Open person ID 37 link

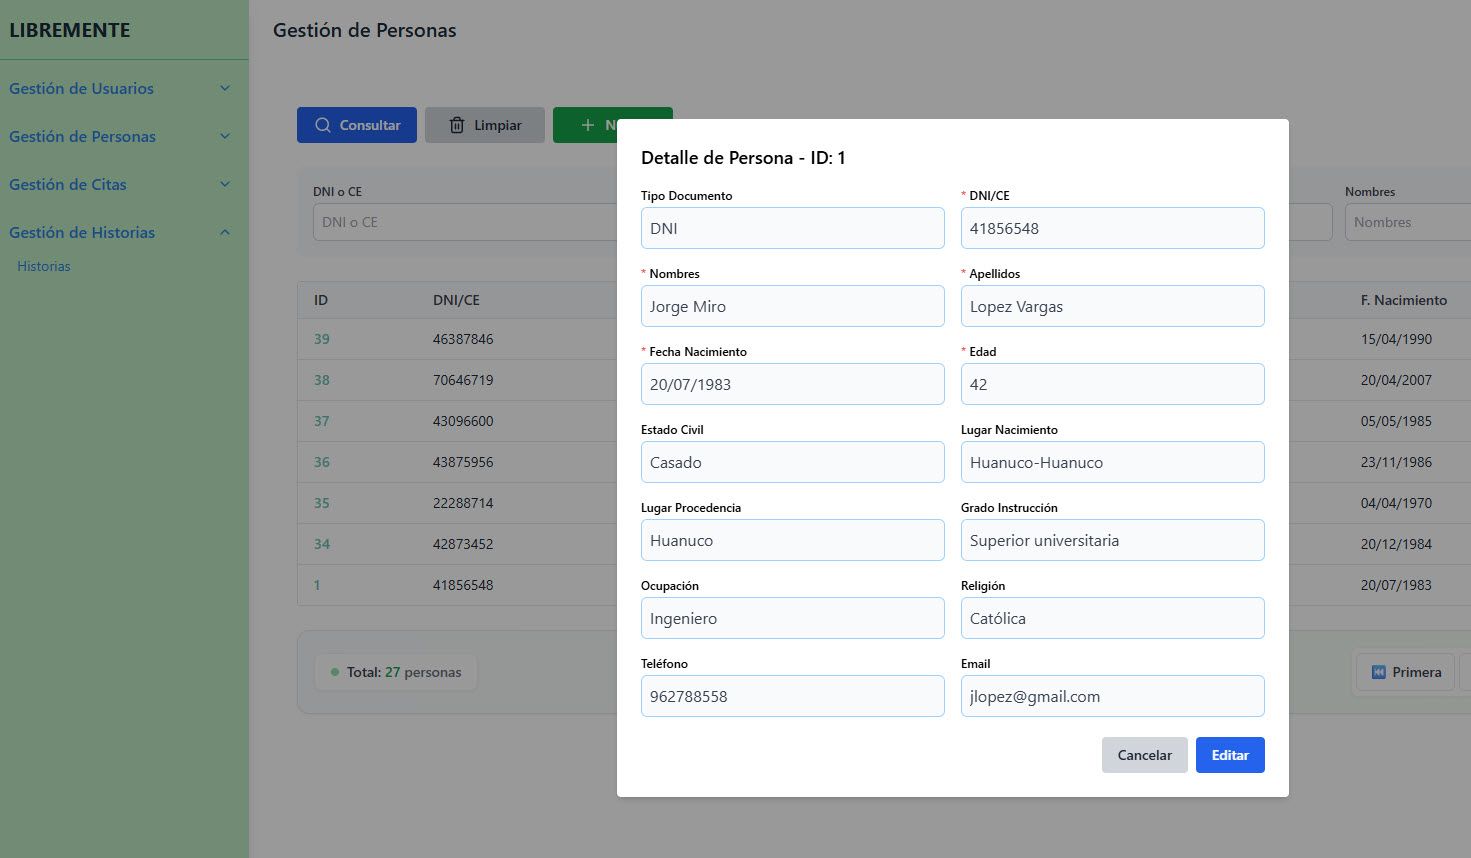click(x=322, y=421)
